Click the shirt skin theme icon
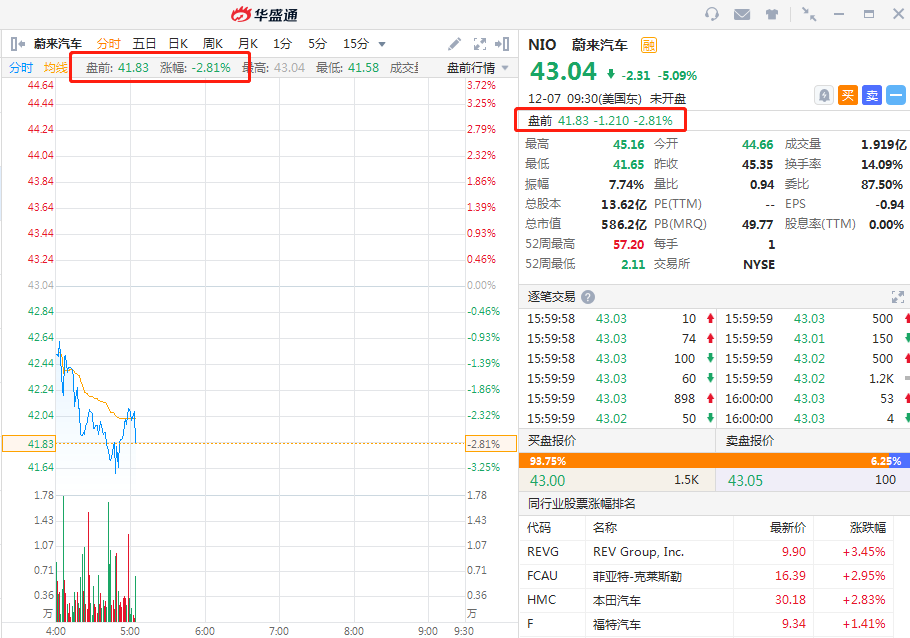Image resolution: width=910 pixels, height=638 pixels. (x=772, y=14)
